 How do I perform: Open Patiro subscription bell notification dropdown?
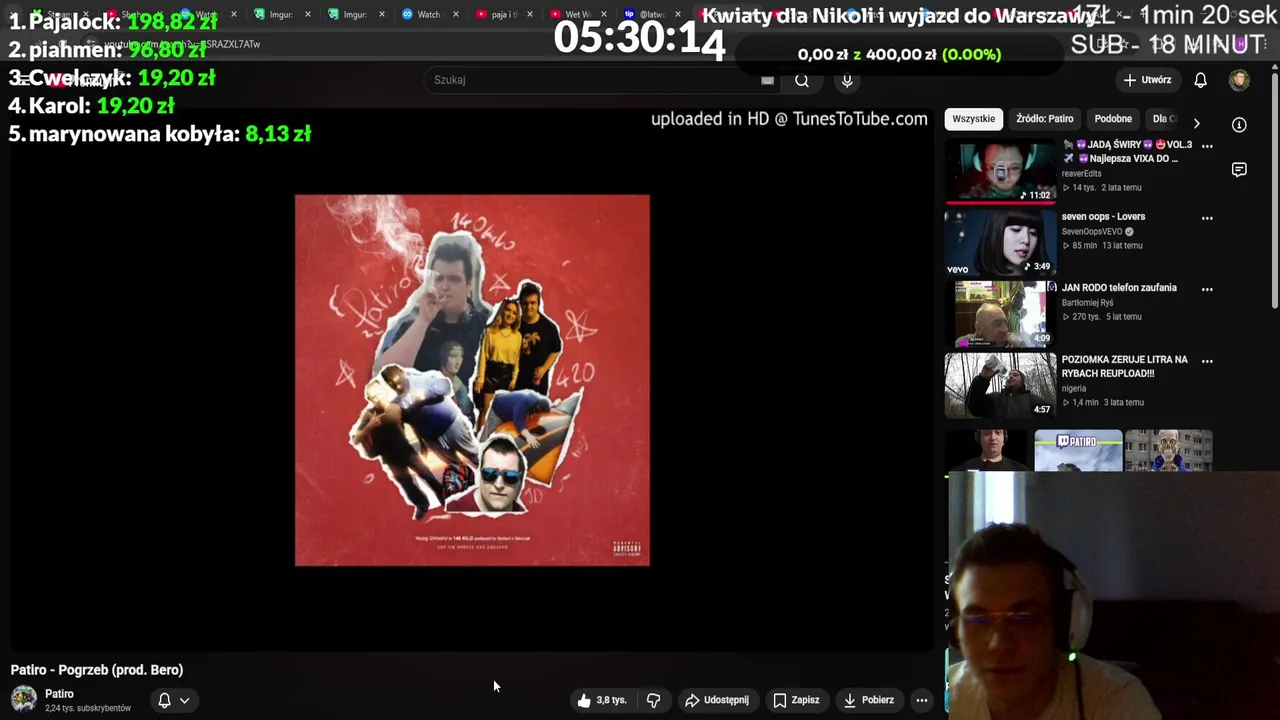pos(173,700)
